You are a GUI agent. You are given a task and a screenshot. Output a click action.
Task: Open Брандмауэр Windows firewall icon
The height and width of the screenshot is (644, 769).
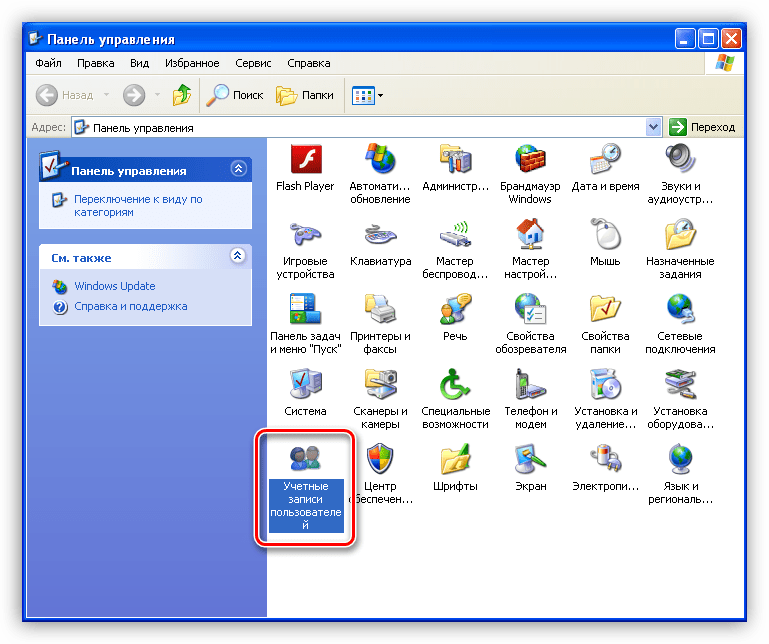point(529,160)
